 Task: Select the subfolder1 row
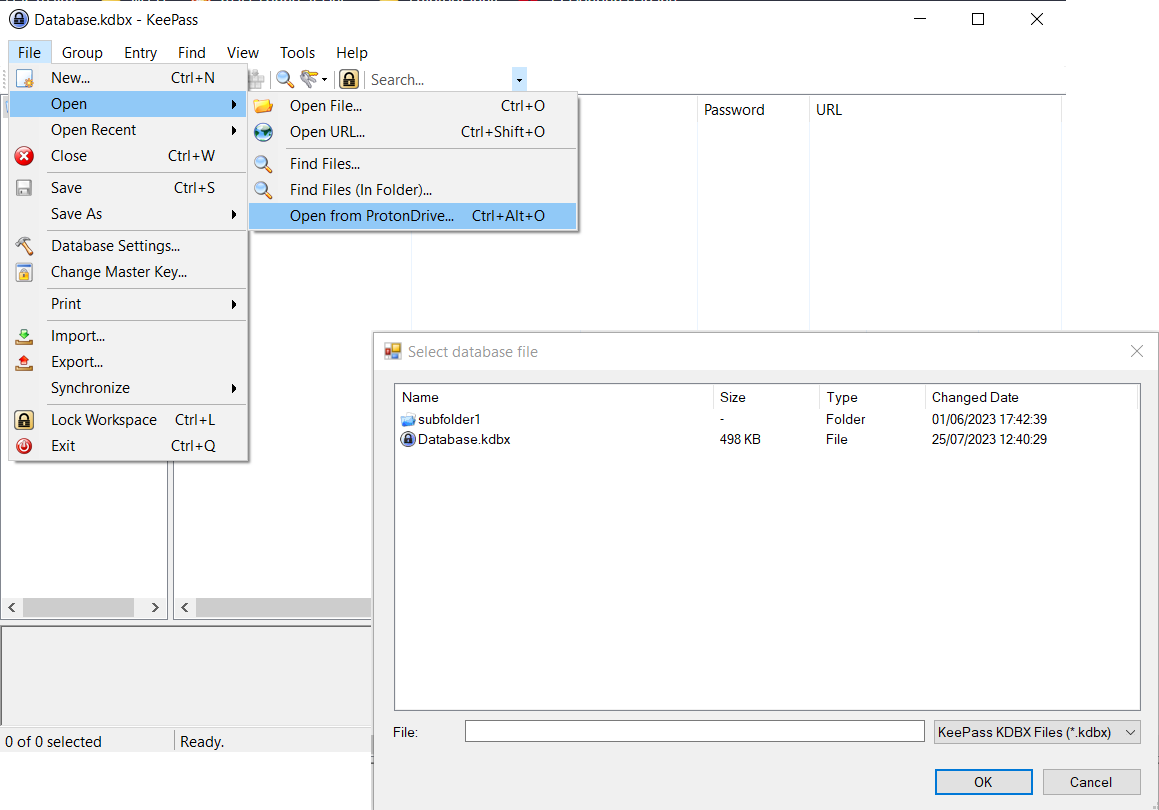tap(767, 419)
